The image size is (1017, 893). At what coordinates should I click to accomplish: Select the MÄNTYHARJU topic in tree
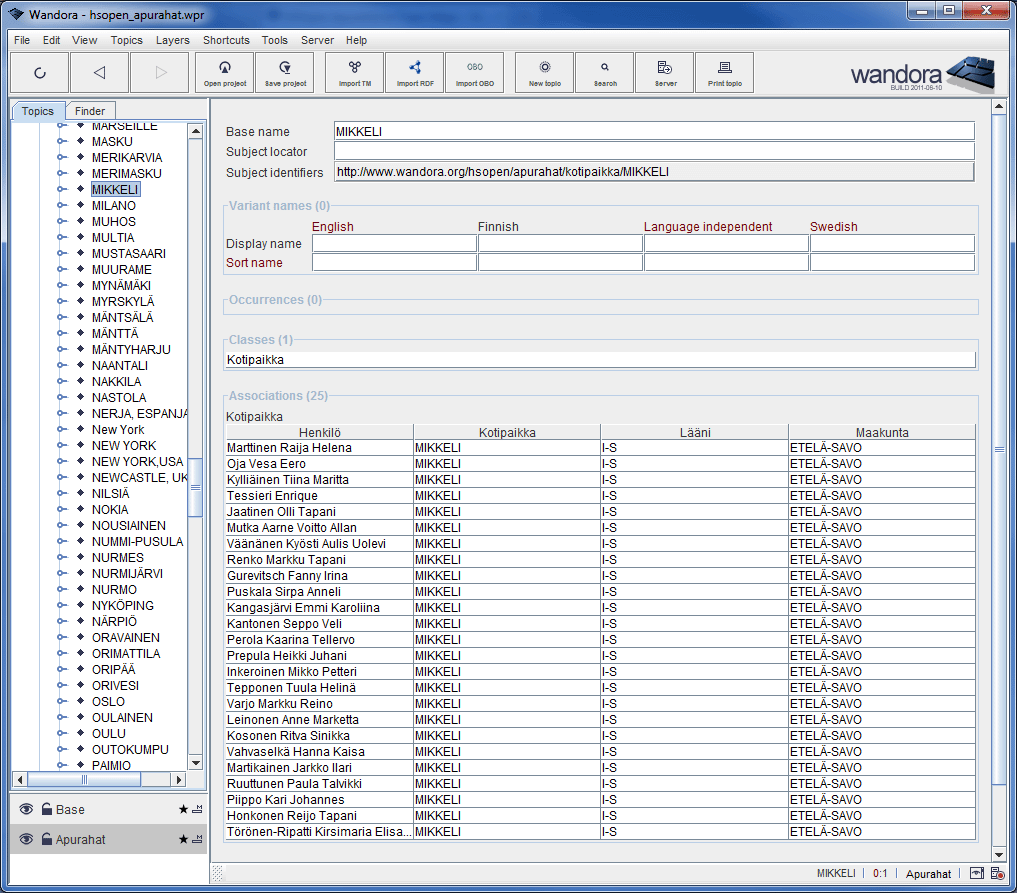pyautogui.click(x=131, y=349)
